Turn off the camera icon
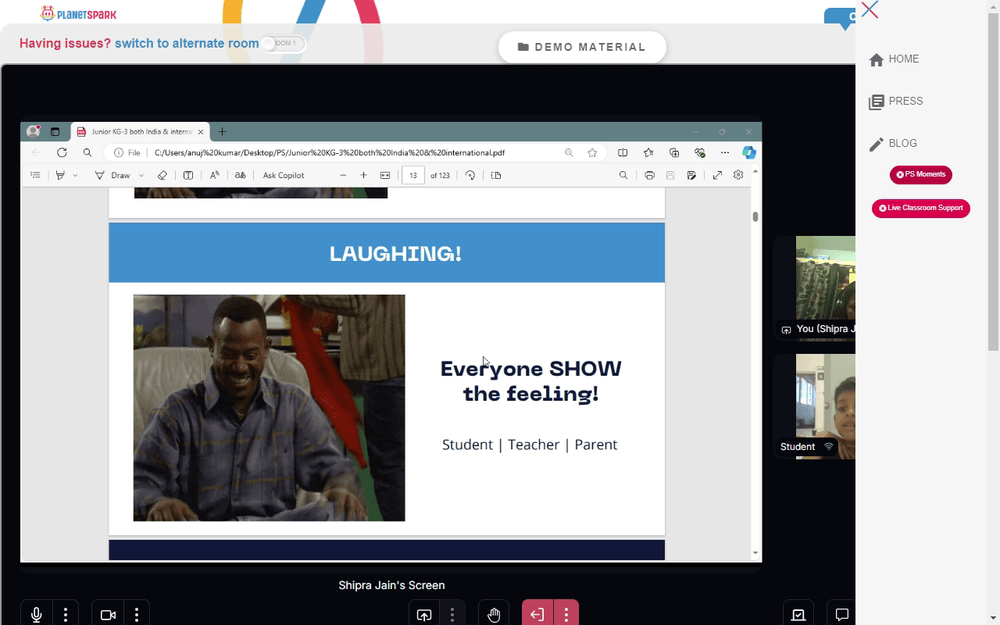 108,614
